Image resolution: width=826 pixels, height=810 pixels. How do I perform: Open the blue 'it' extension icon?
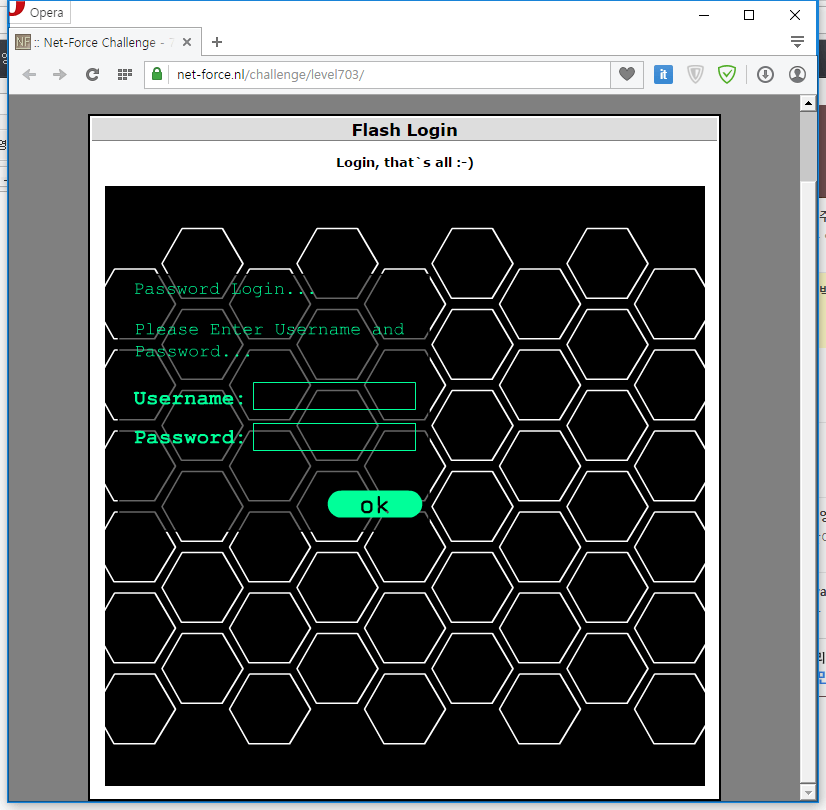pos(663,75)
